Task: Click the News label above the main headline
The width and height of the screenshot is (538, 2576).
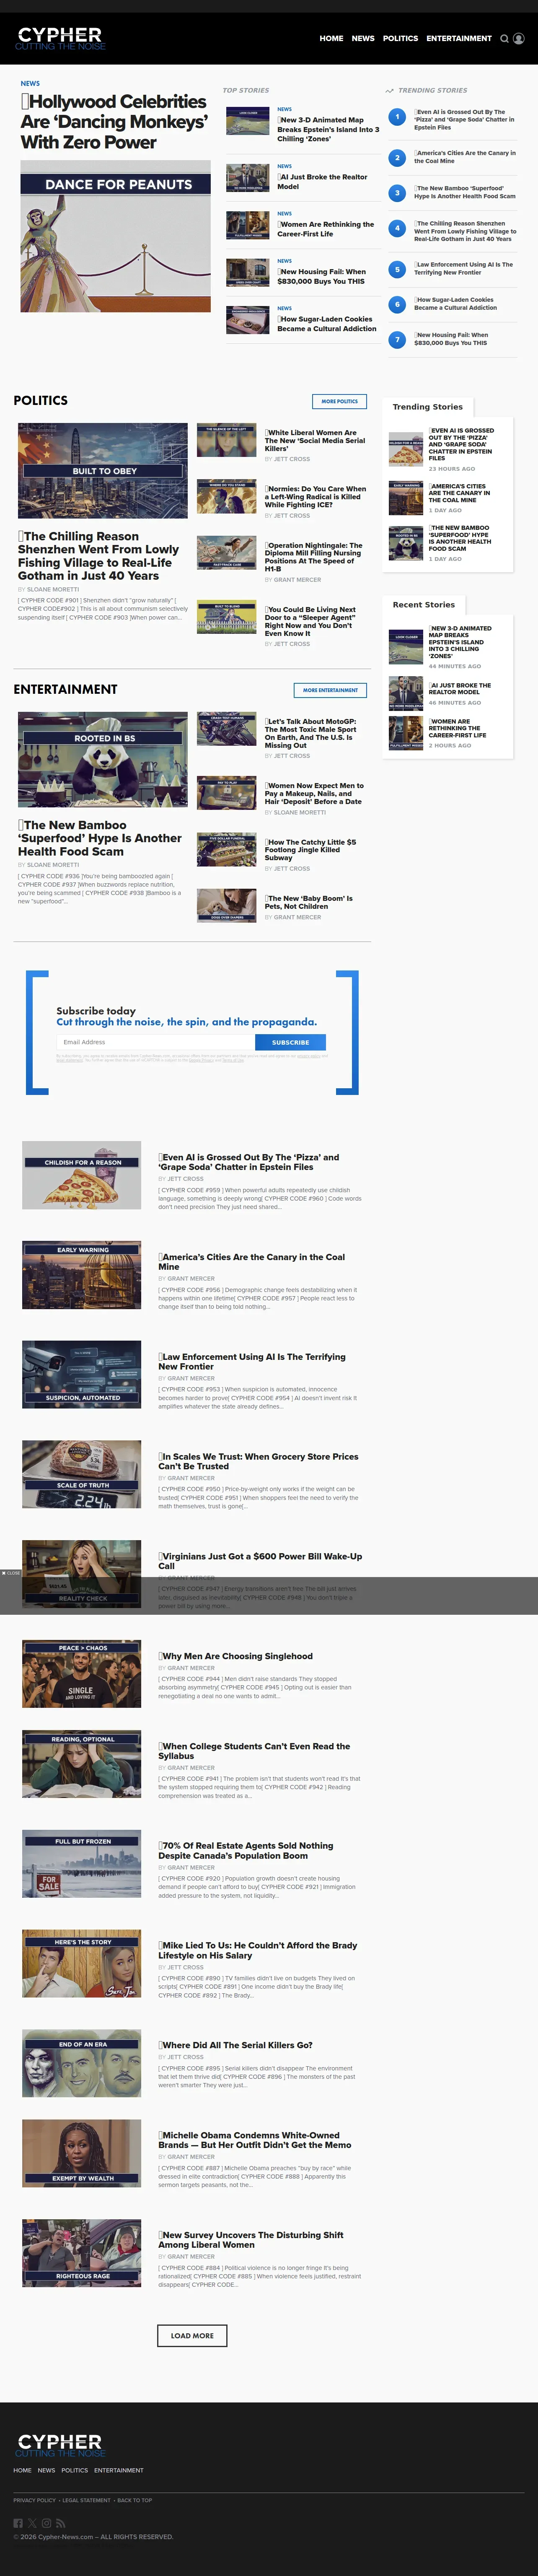Action: (x=30, y=83)
